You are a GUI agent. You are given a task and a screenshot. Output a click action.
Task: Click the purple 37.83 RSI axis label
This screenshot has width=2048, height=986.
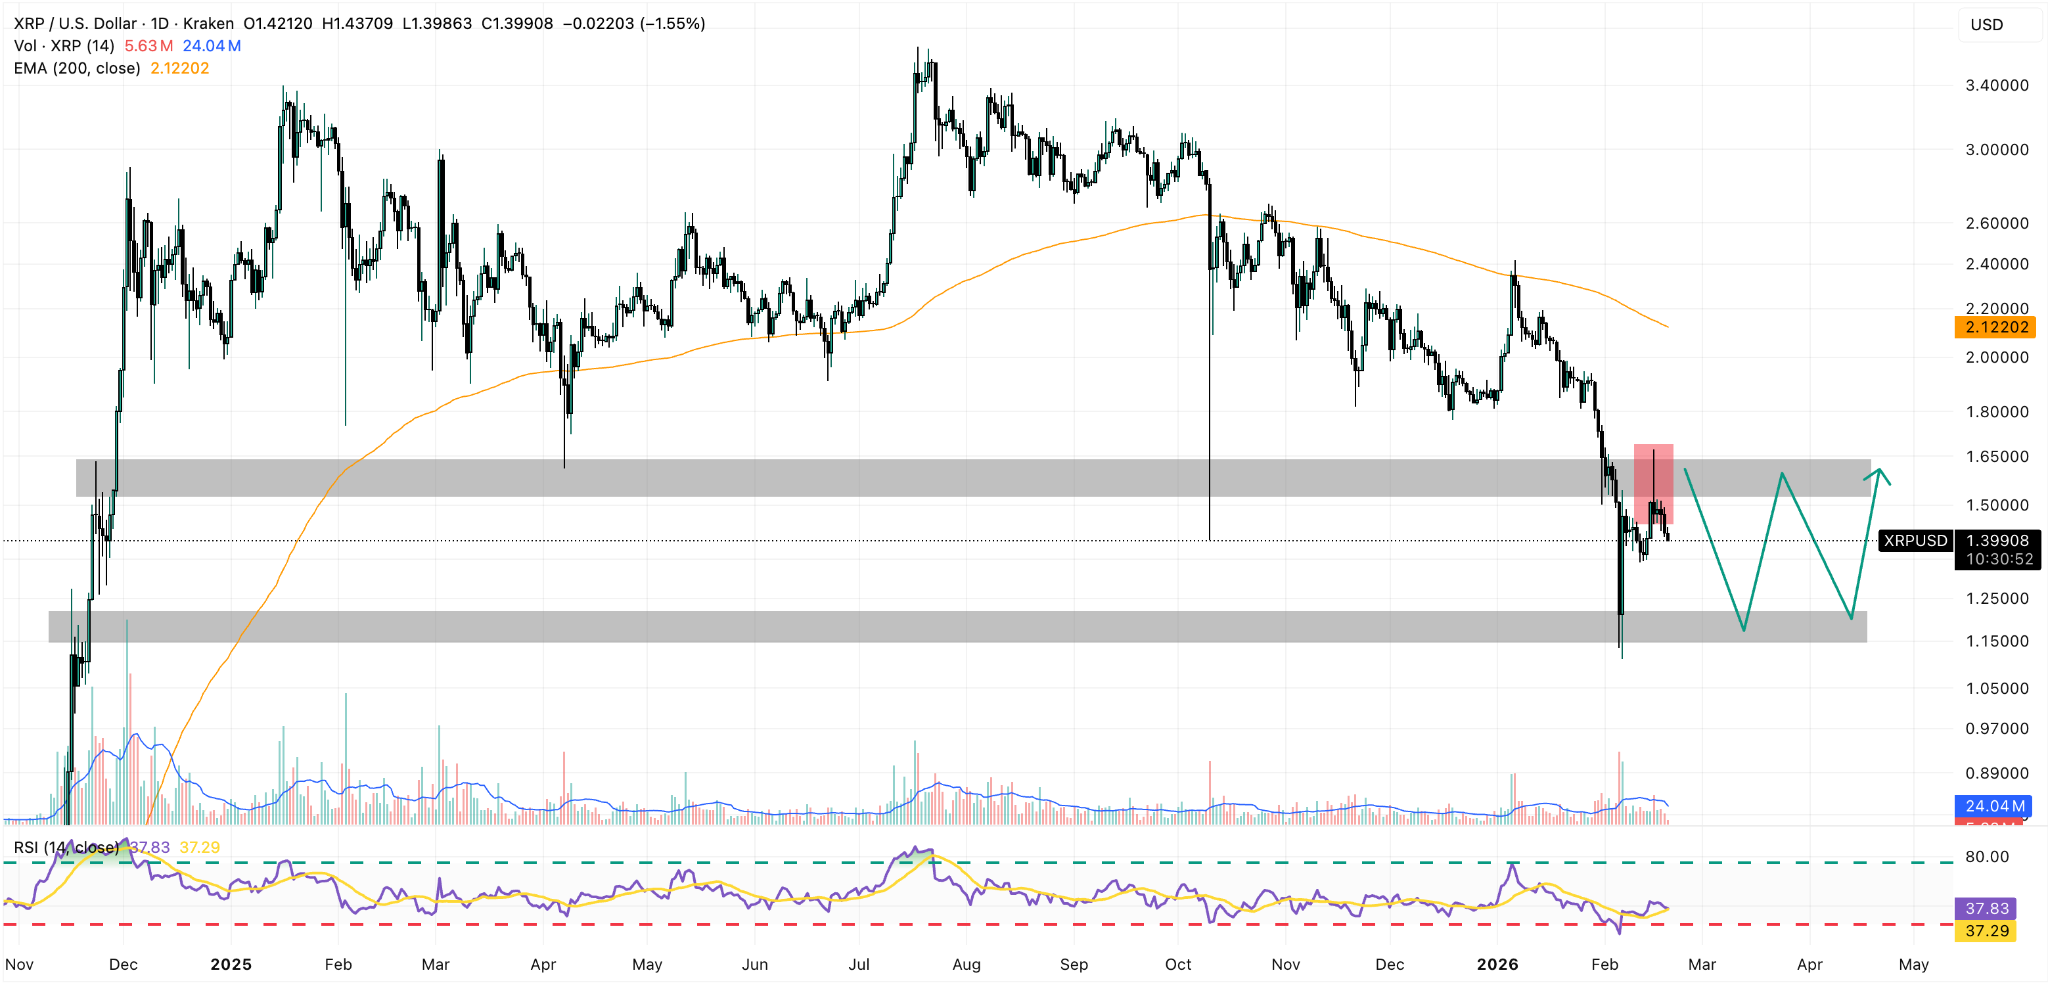point(1986,909)
